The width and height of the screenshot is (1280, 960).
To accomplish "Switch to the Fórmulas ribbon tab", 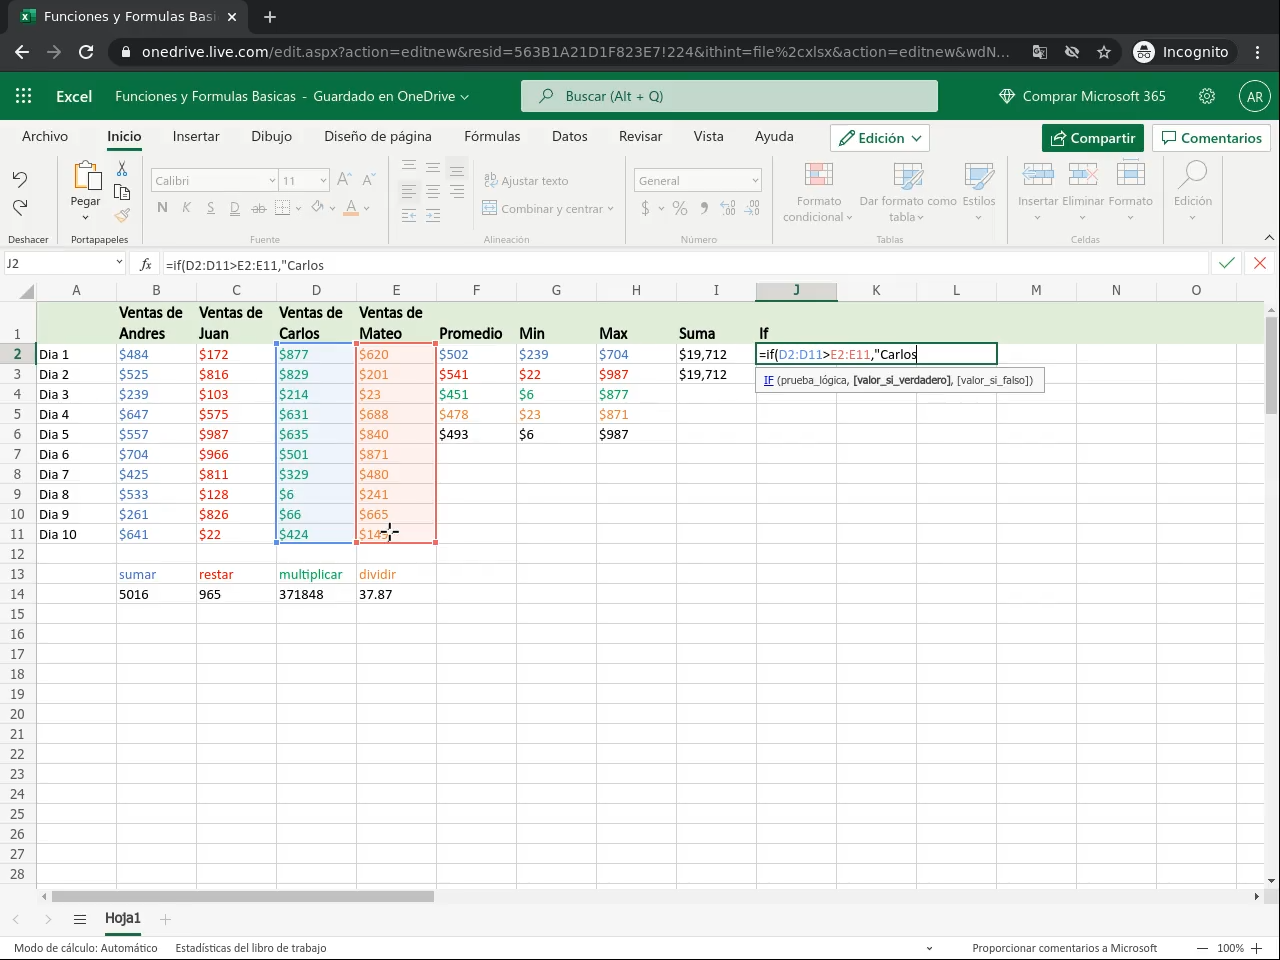I will [492, 136].
